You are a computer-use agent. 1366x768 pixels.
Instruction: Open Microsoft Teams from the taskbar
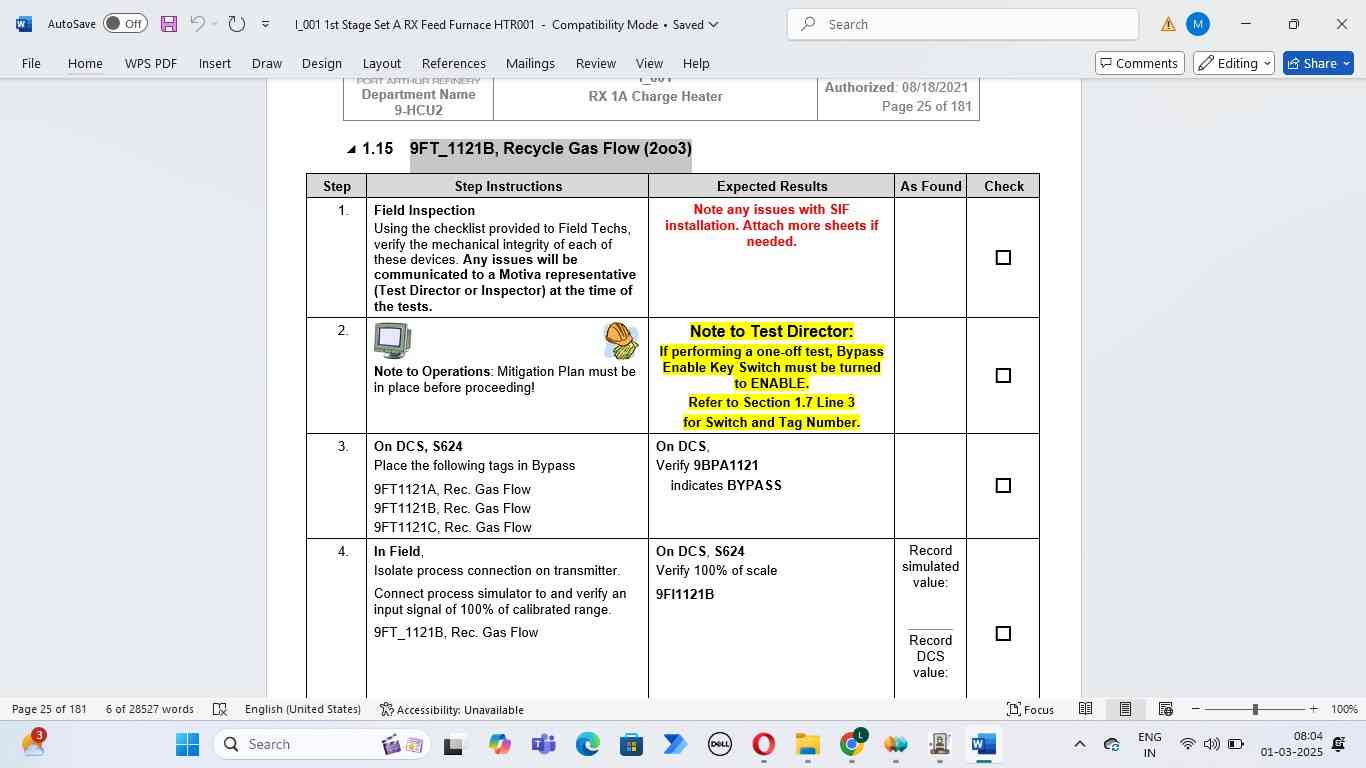544,744
